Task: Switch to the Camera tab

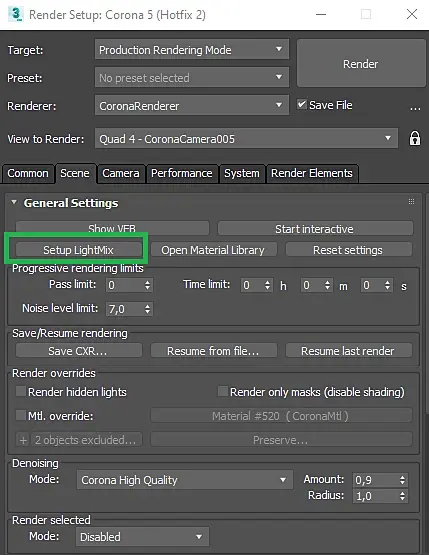Action: click(121, 173)
